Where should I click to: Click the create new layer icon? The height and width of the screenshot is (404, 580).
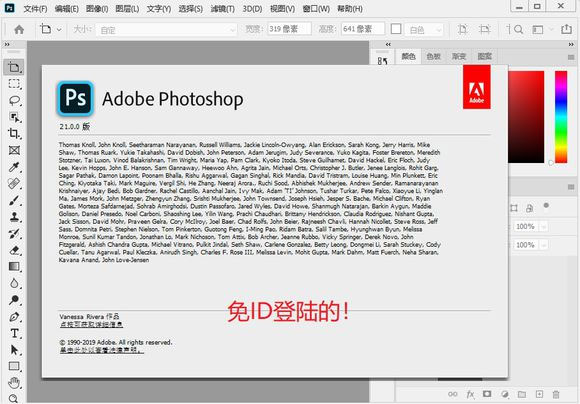(x=539, y=394)
